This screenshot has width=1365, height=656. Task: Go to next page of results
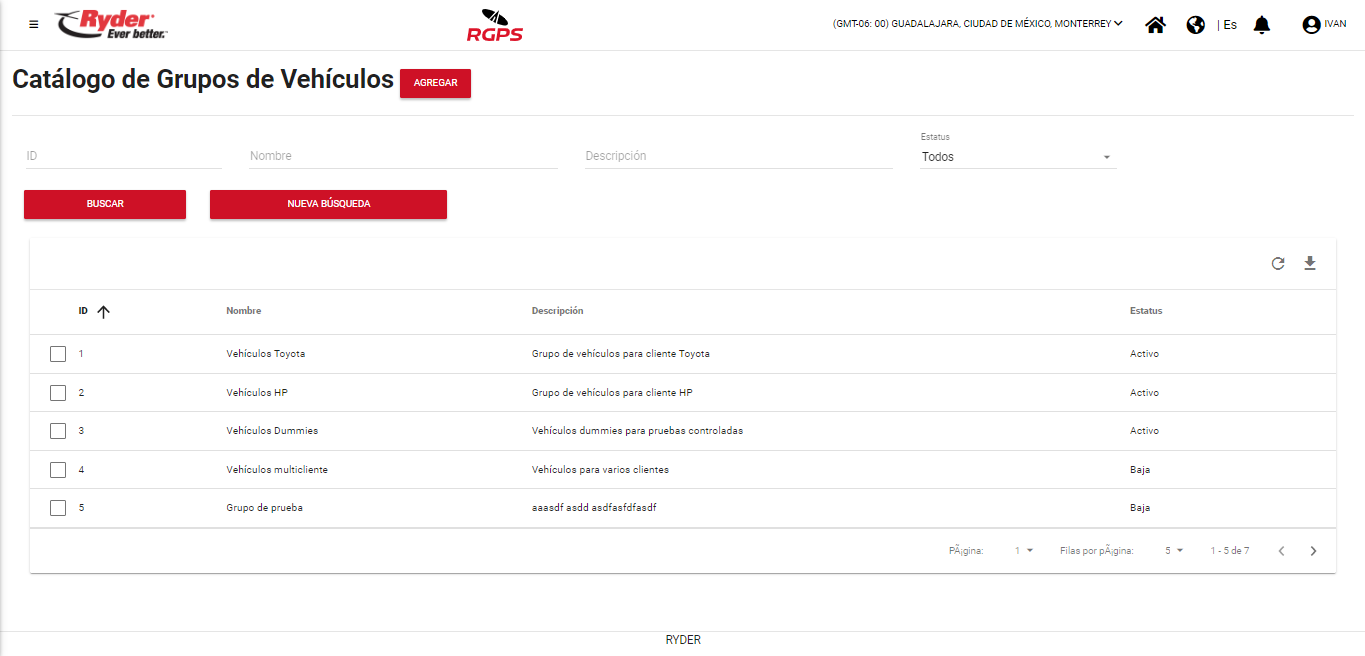tap(1313, 551)
